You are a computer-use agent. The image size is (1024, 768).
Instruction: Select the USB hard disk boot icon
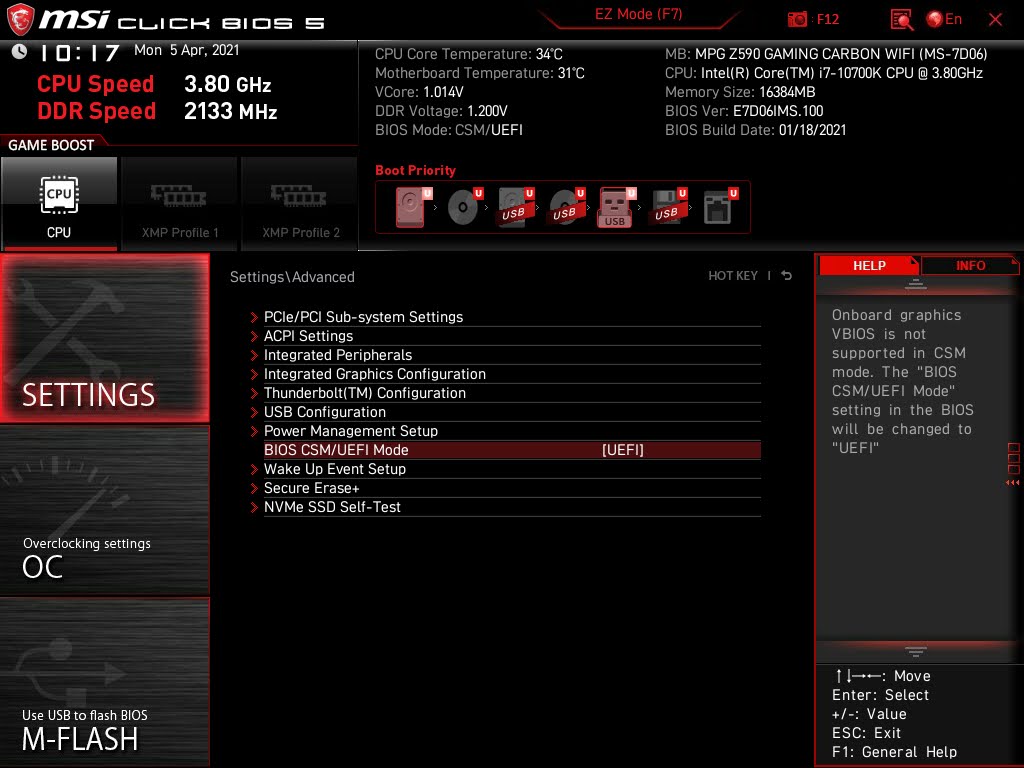[515, 206]
